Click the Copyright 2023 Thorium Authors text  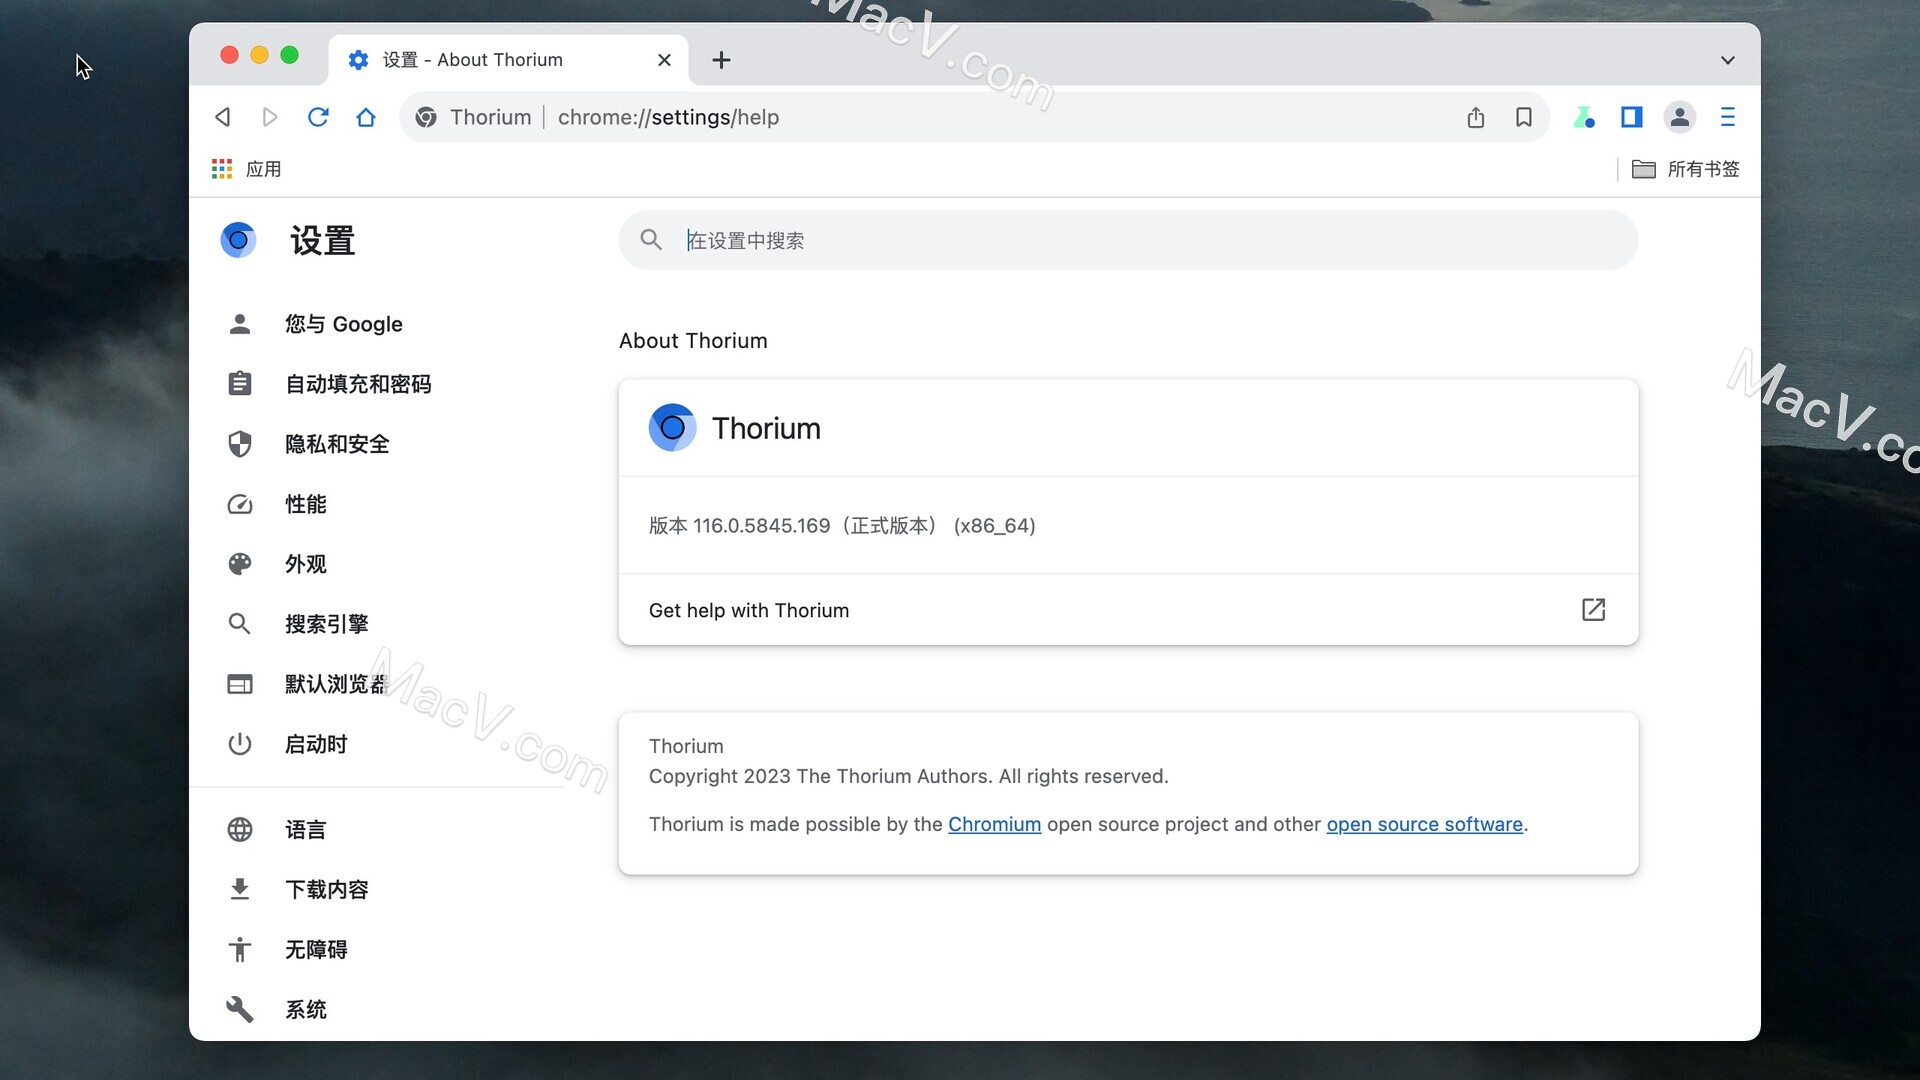pyautogui.click(x=908, y=777)
